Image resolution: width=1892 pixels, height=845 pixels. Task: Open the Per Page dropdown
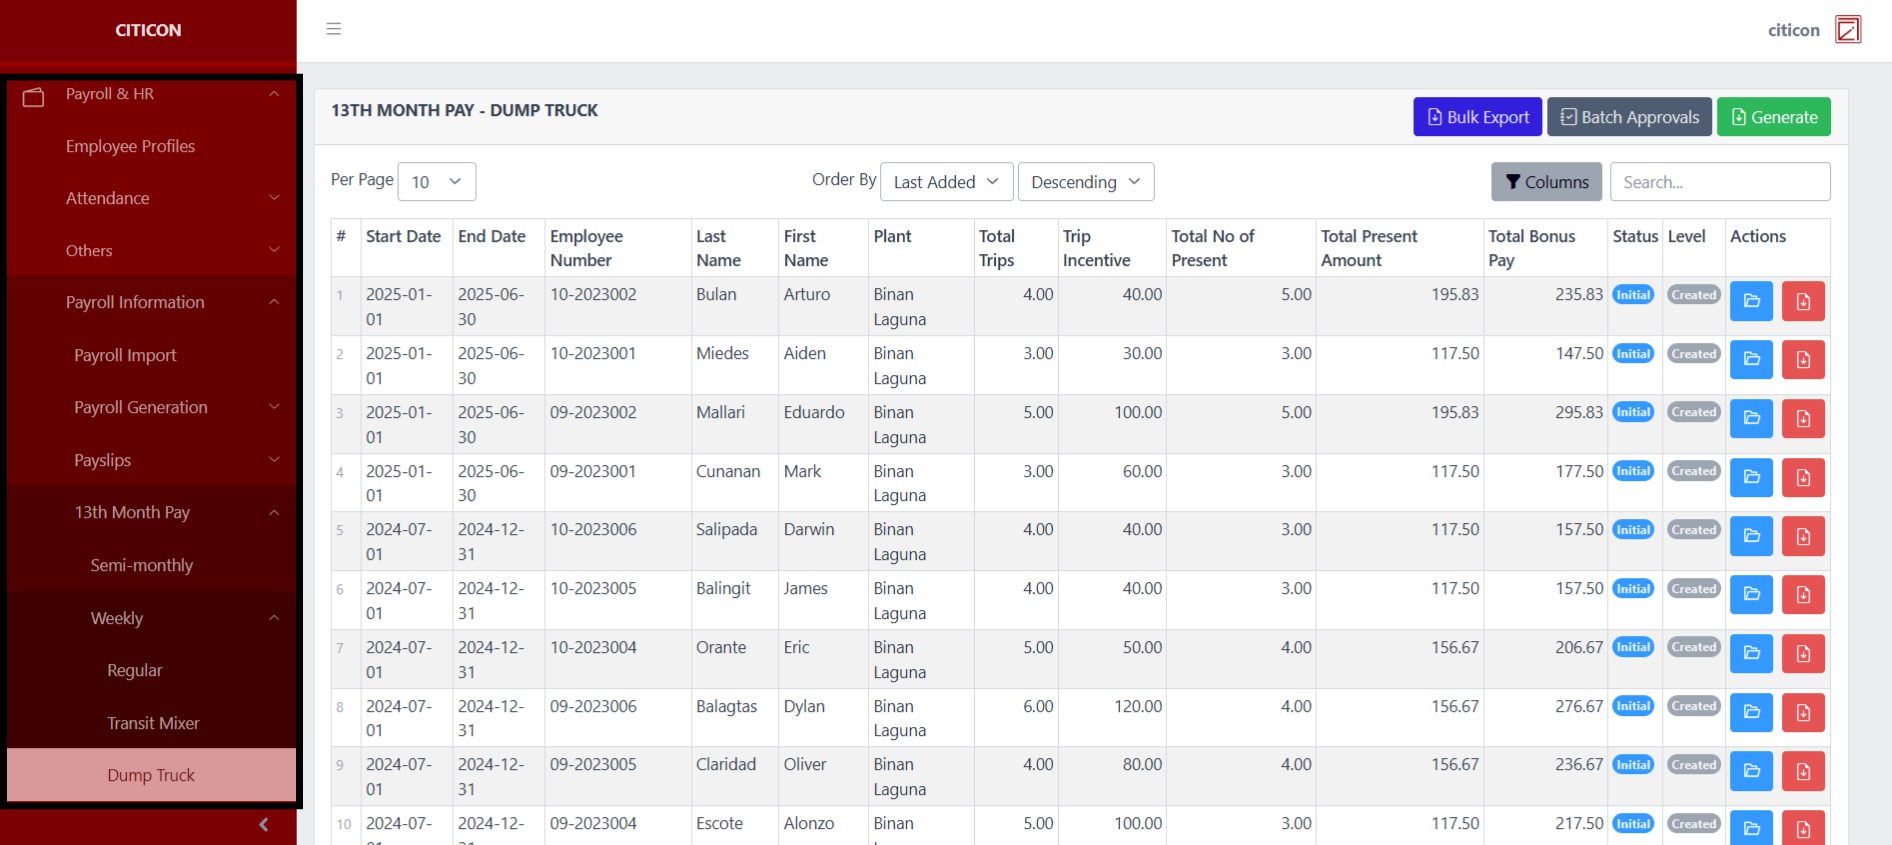436,182
